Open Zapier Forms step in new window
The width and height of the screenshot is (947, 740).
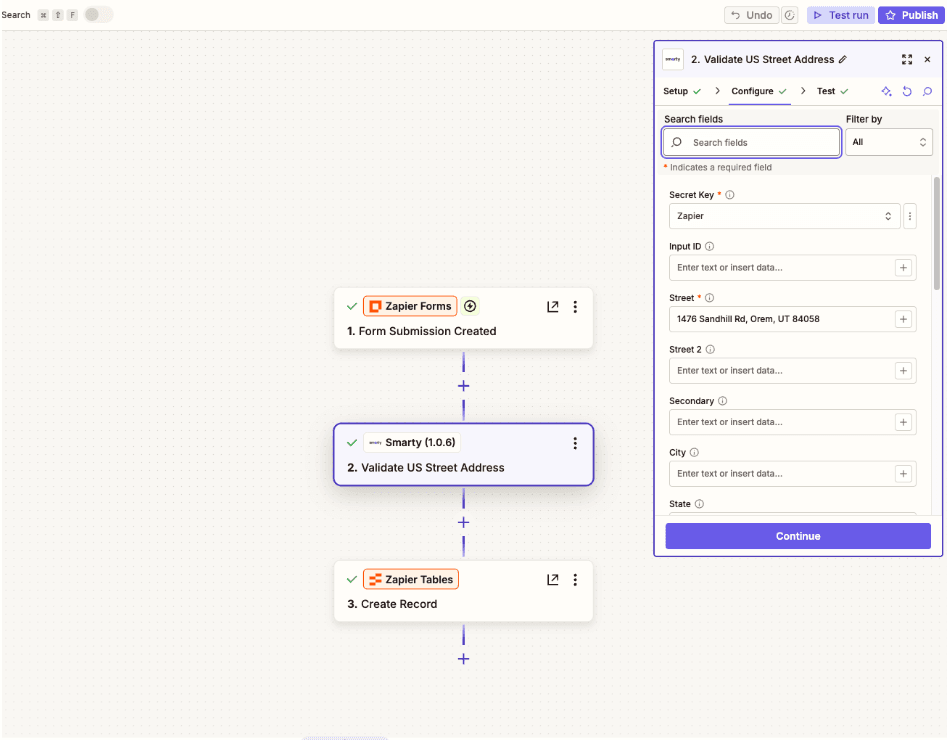pyautogui.click(x=553, y=307)
